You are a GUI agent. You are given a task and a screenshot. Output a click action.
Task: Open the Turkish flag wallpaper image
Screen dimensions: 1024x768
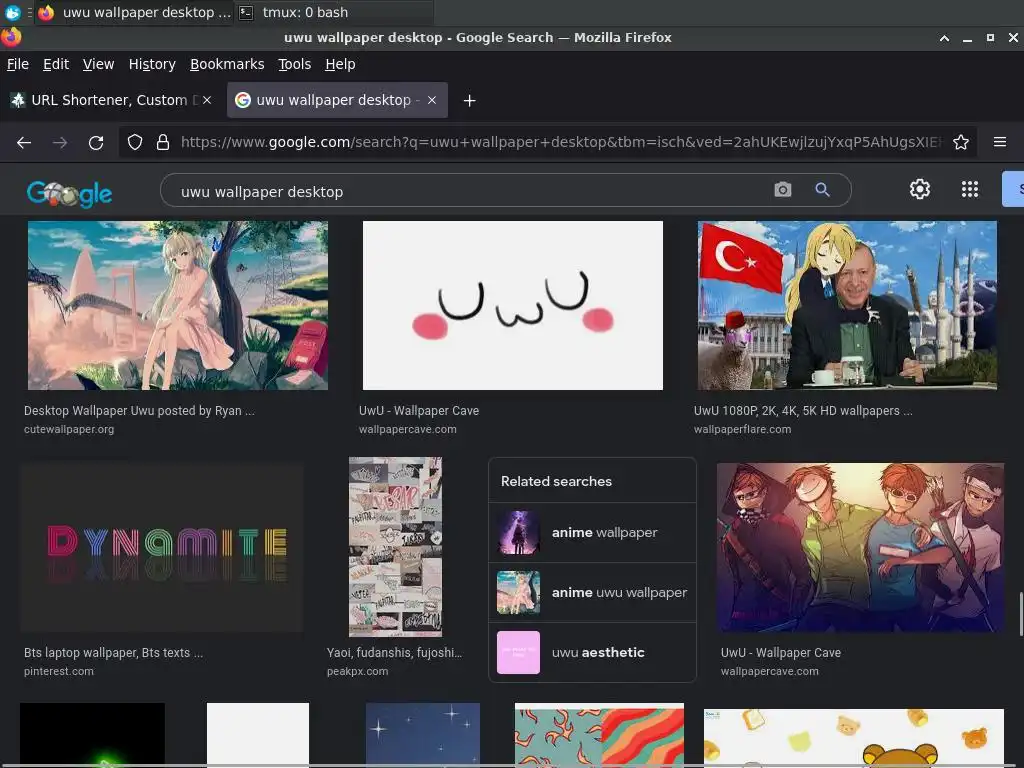pos(847,306)
